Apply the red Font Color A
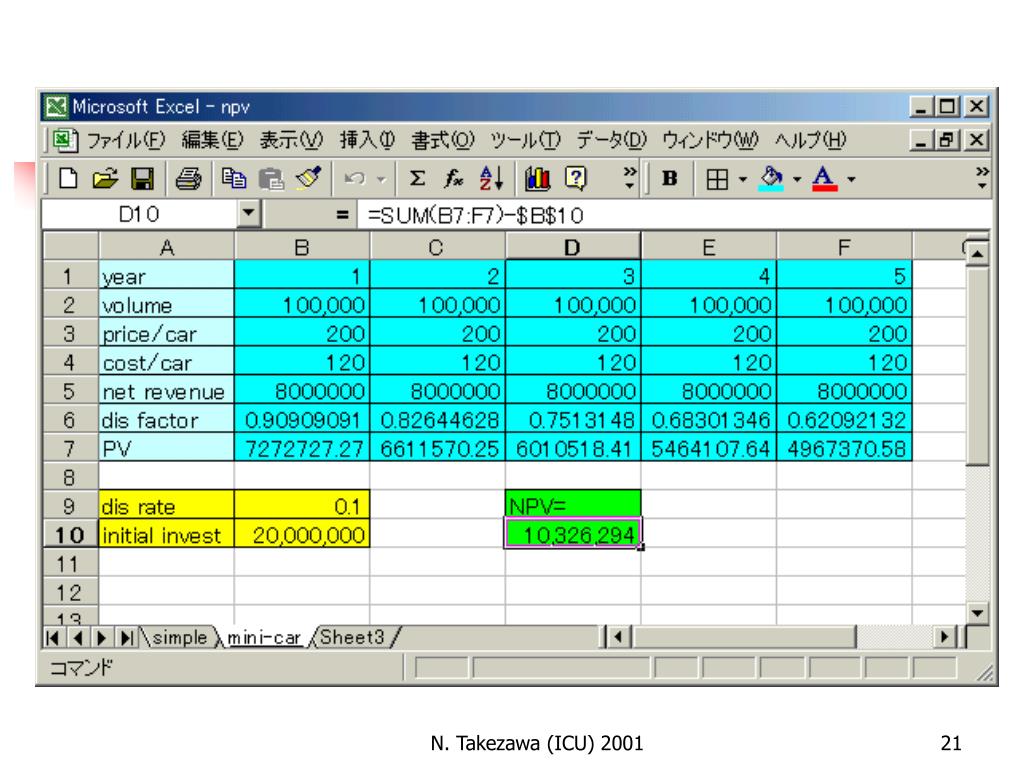Image resolution: width=1024 pixels, height=768 pixels. pyautogui.click(x=825, y=178)
